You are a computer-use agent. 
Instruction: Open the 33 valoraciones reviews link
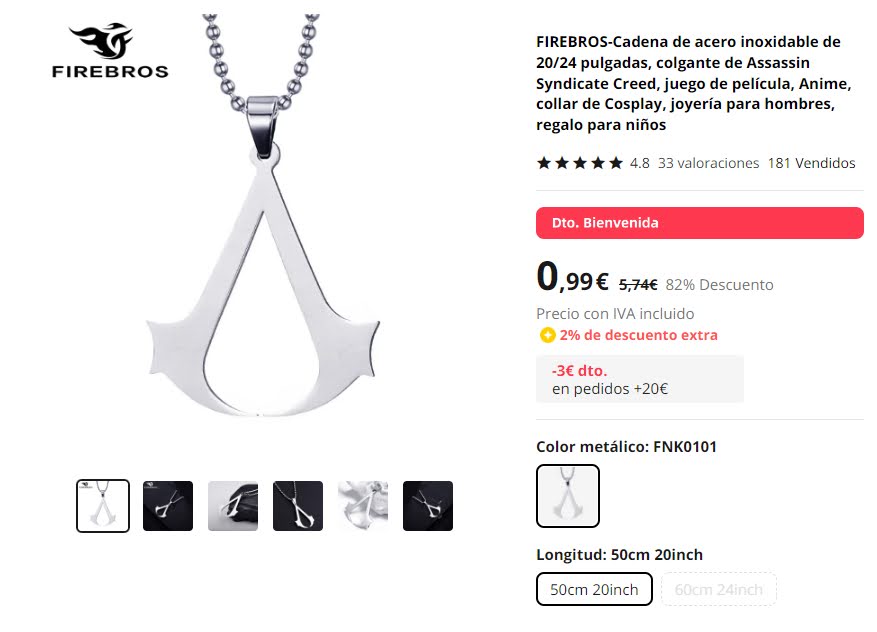tap(708, 163)
